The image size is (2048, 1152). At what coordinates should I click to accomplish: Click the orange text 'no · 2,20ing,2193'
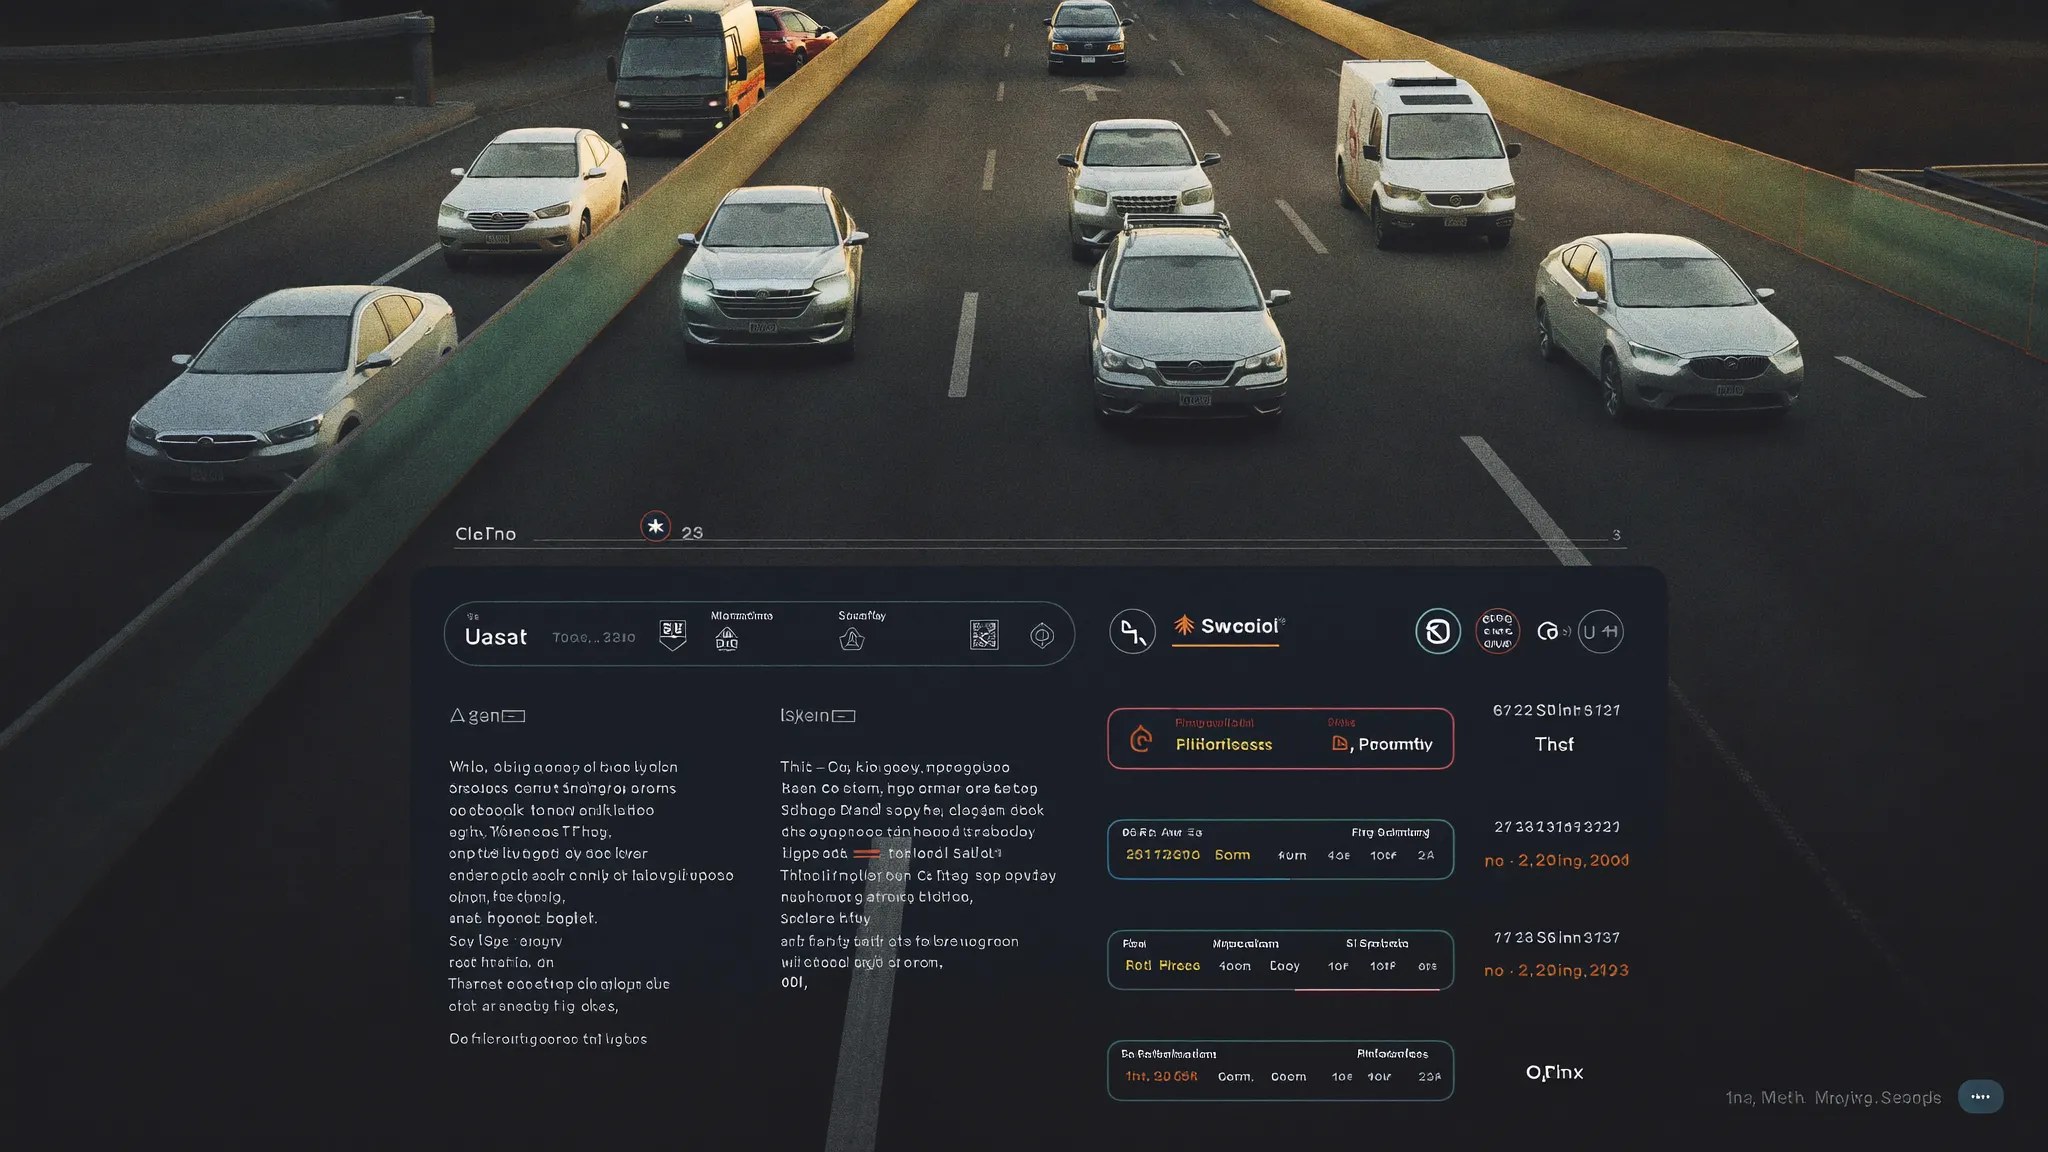[1557, 971]
